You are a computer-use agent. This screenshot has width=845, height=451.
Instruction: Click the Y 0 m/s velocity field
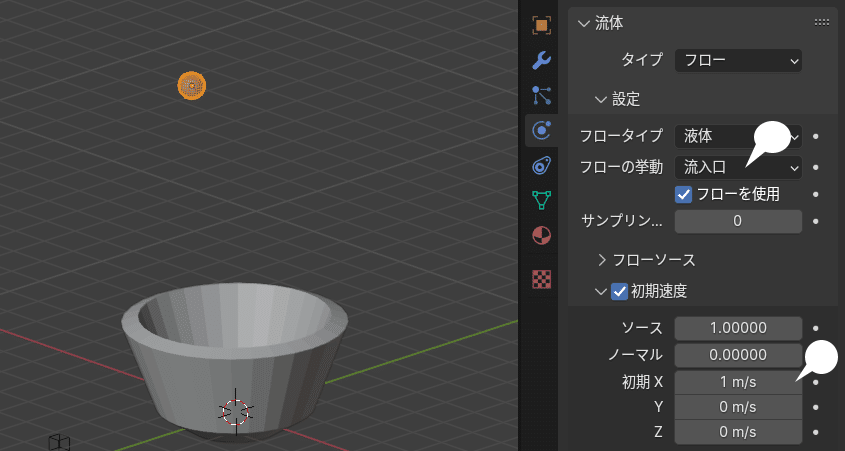(x=738, y=407)
